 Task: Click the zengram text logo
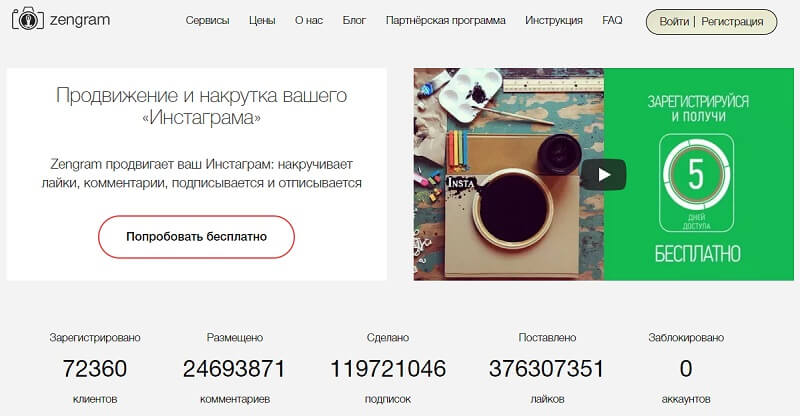point(80,20)
